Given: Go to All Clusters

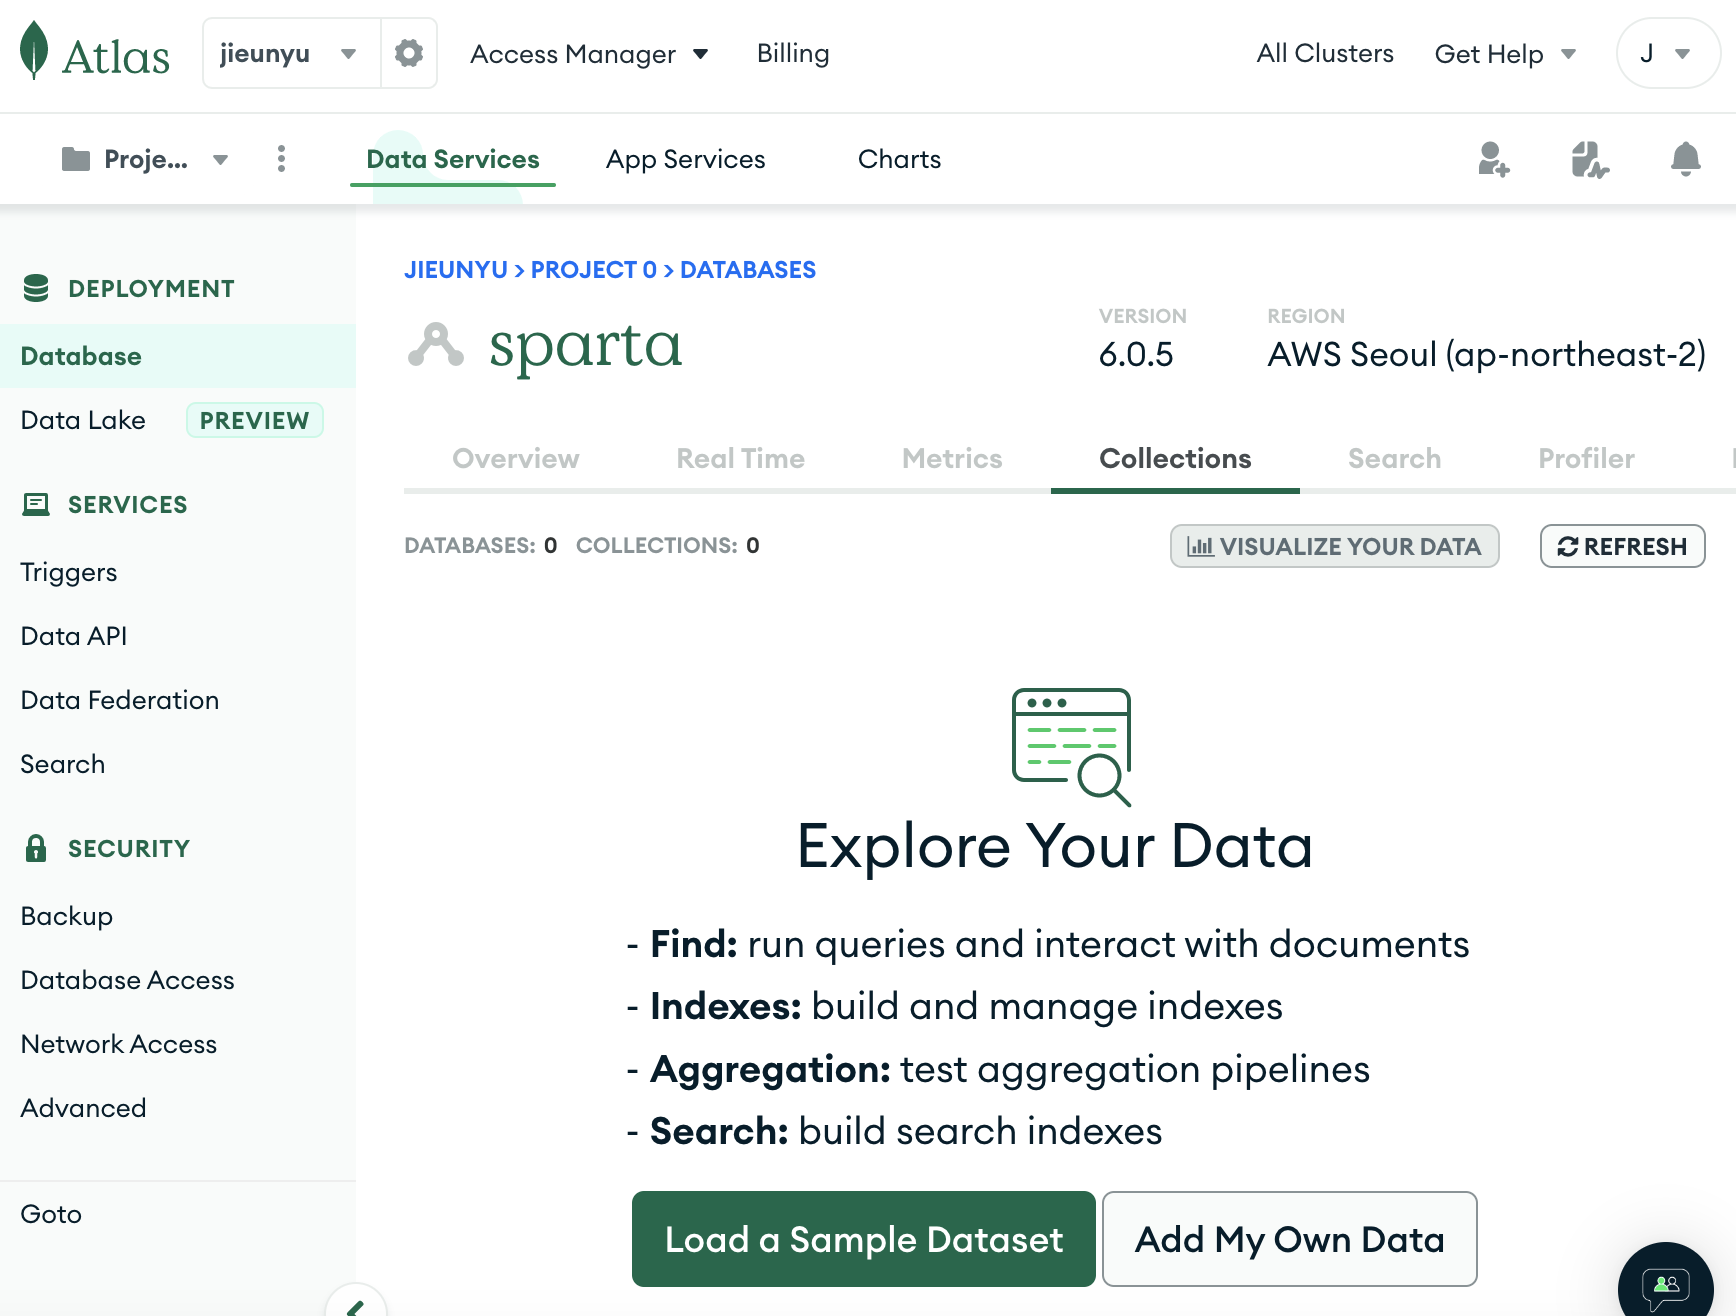Looking at the screenshot, I should point(1325,53).
